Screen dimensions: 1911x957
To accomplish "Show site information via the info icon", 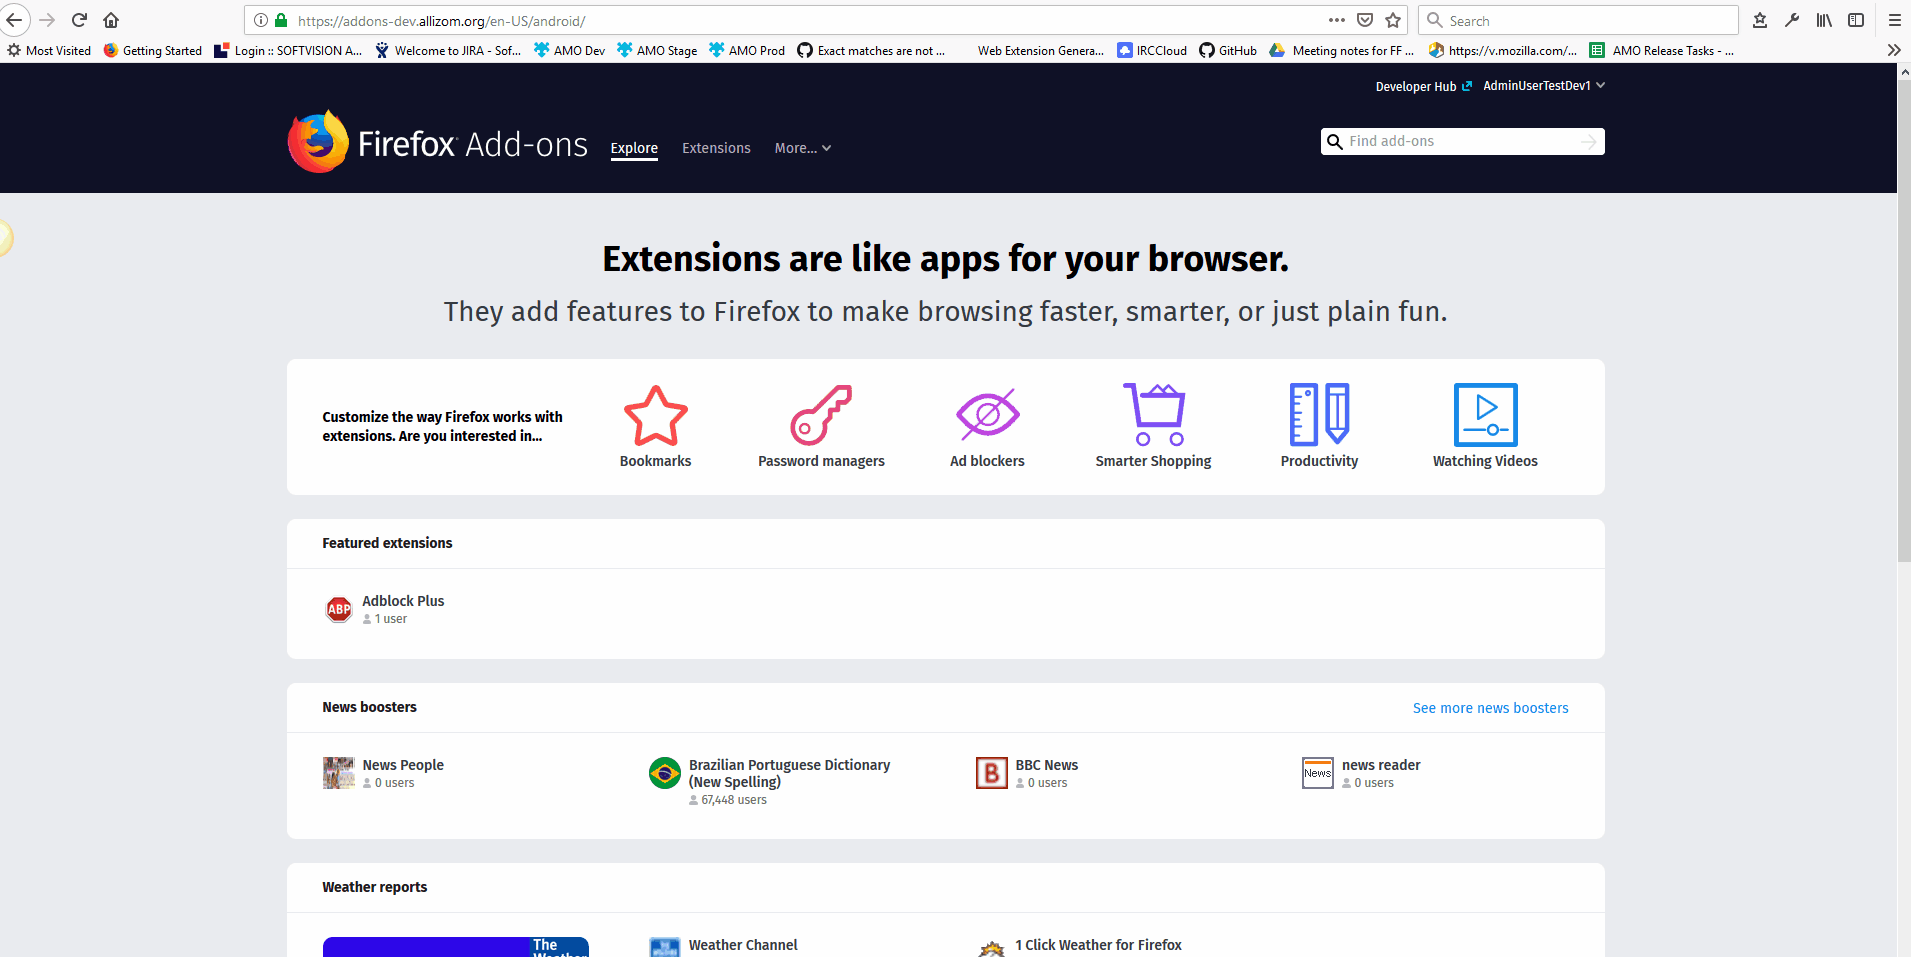I will (261, 20).
